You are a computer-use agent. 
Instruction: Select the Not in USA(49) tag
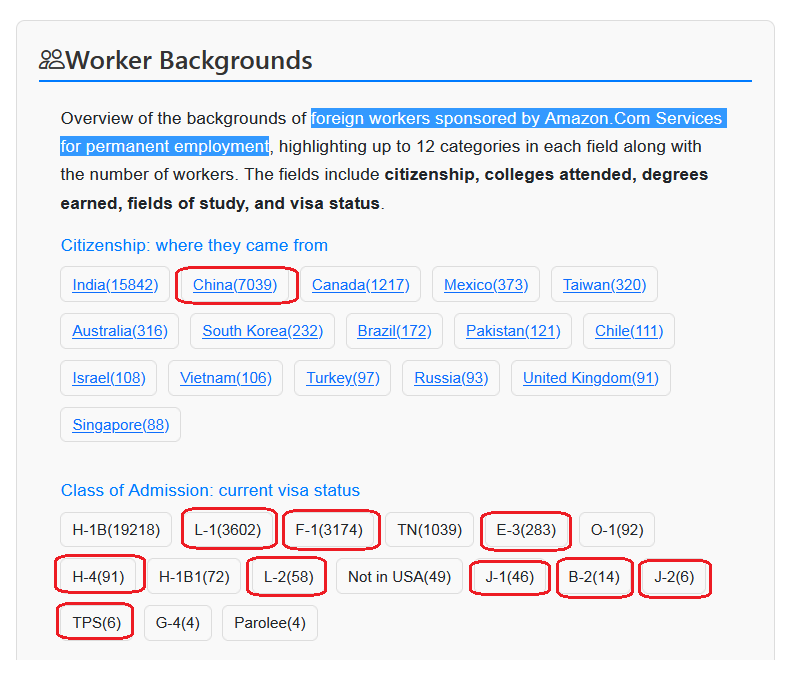click(x=400, y=576)
